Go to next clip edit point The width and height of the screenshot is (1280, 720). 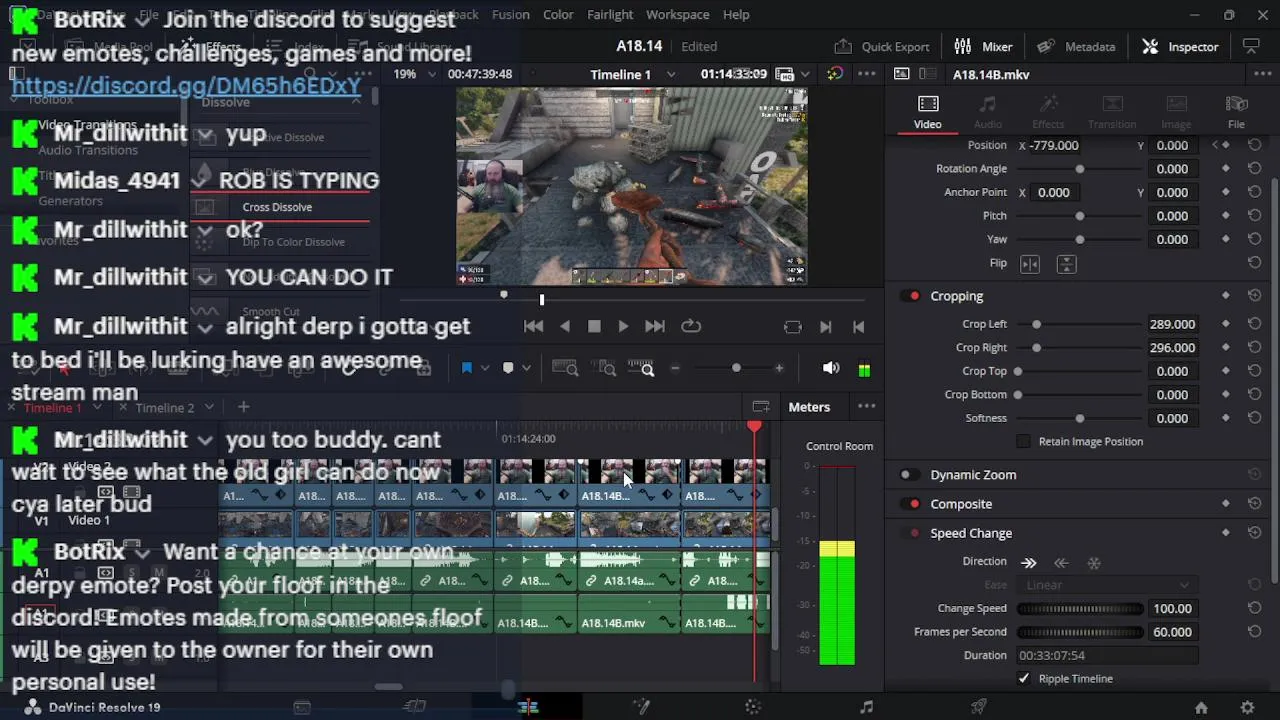click(825, 327)
